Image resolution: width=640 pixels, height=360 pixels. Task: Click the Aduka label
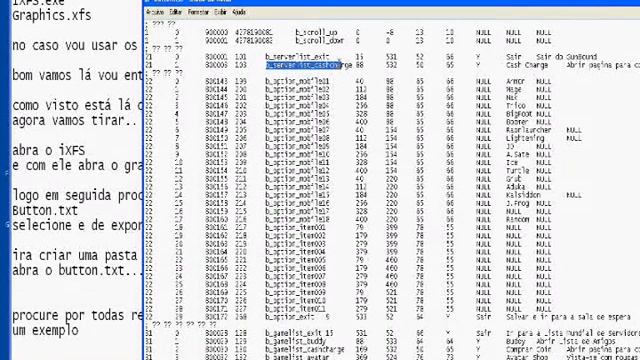516,187
